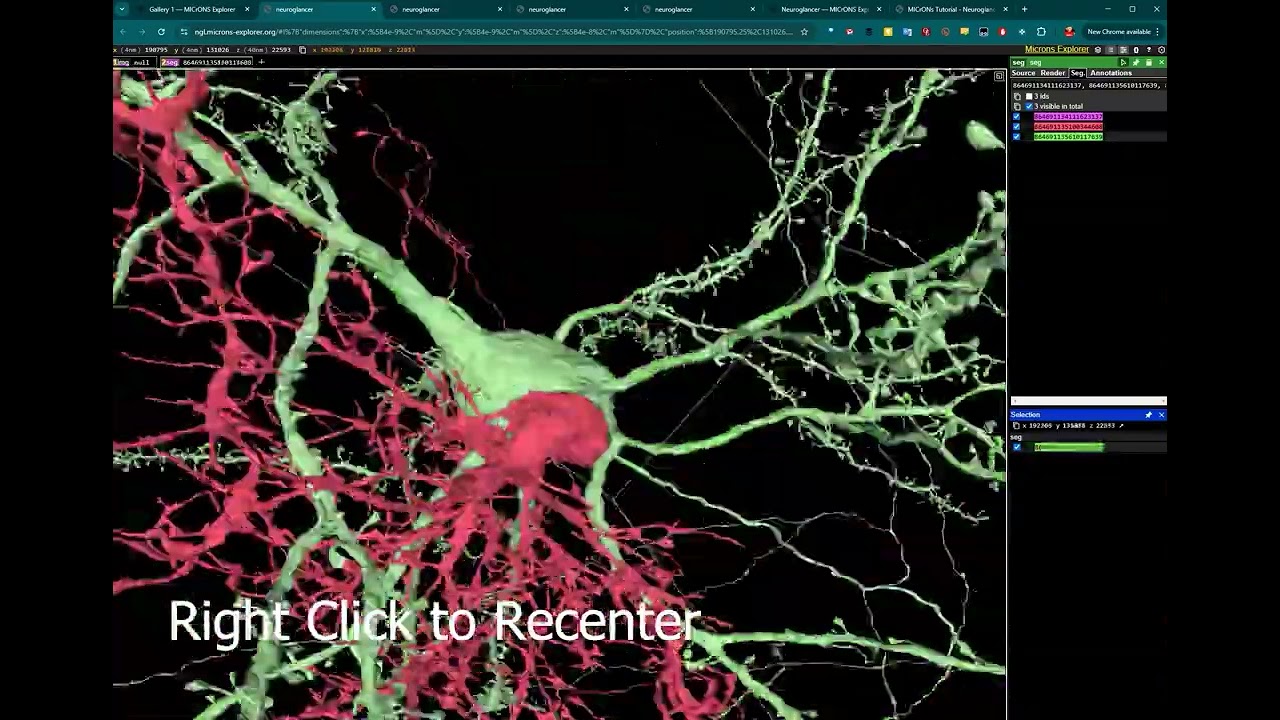Move to selection position arrow icon
The height and width of the screenshot is (720, 1280).
tap(1121, 426)
